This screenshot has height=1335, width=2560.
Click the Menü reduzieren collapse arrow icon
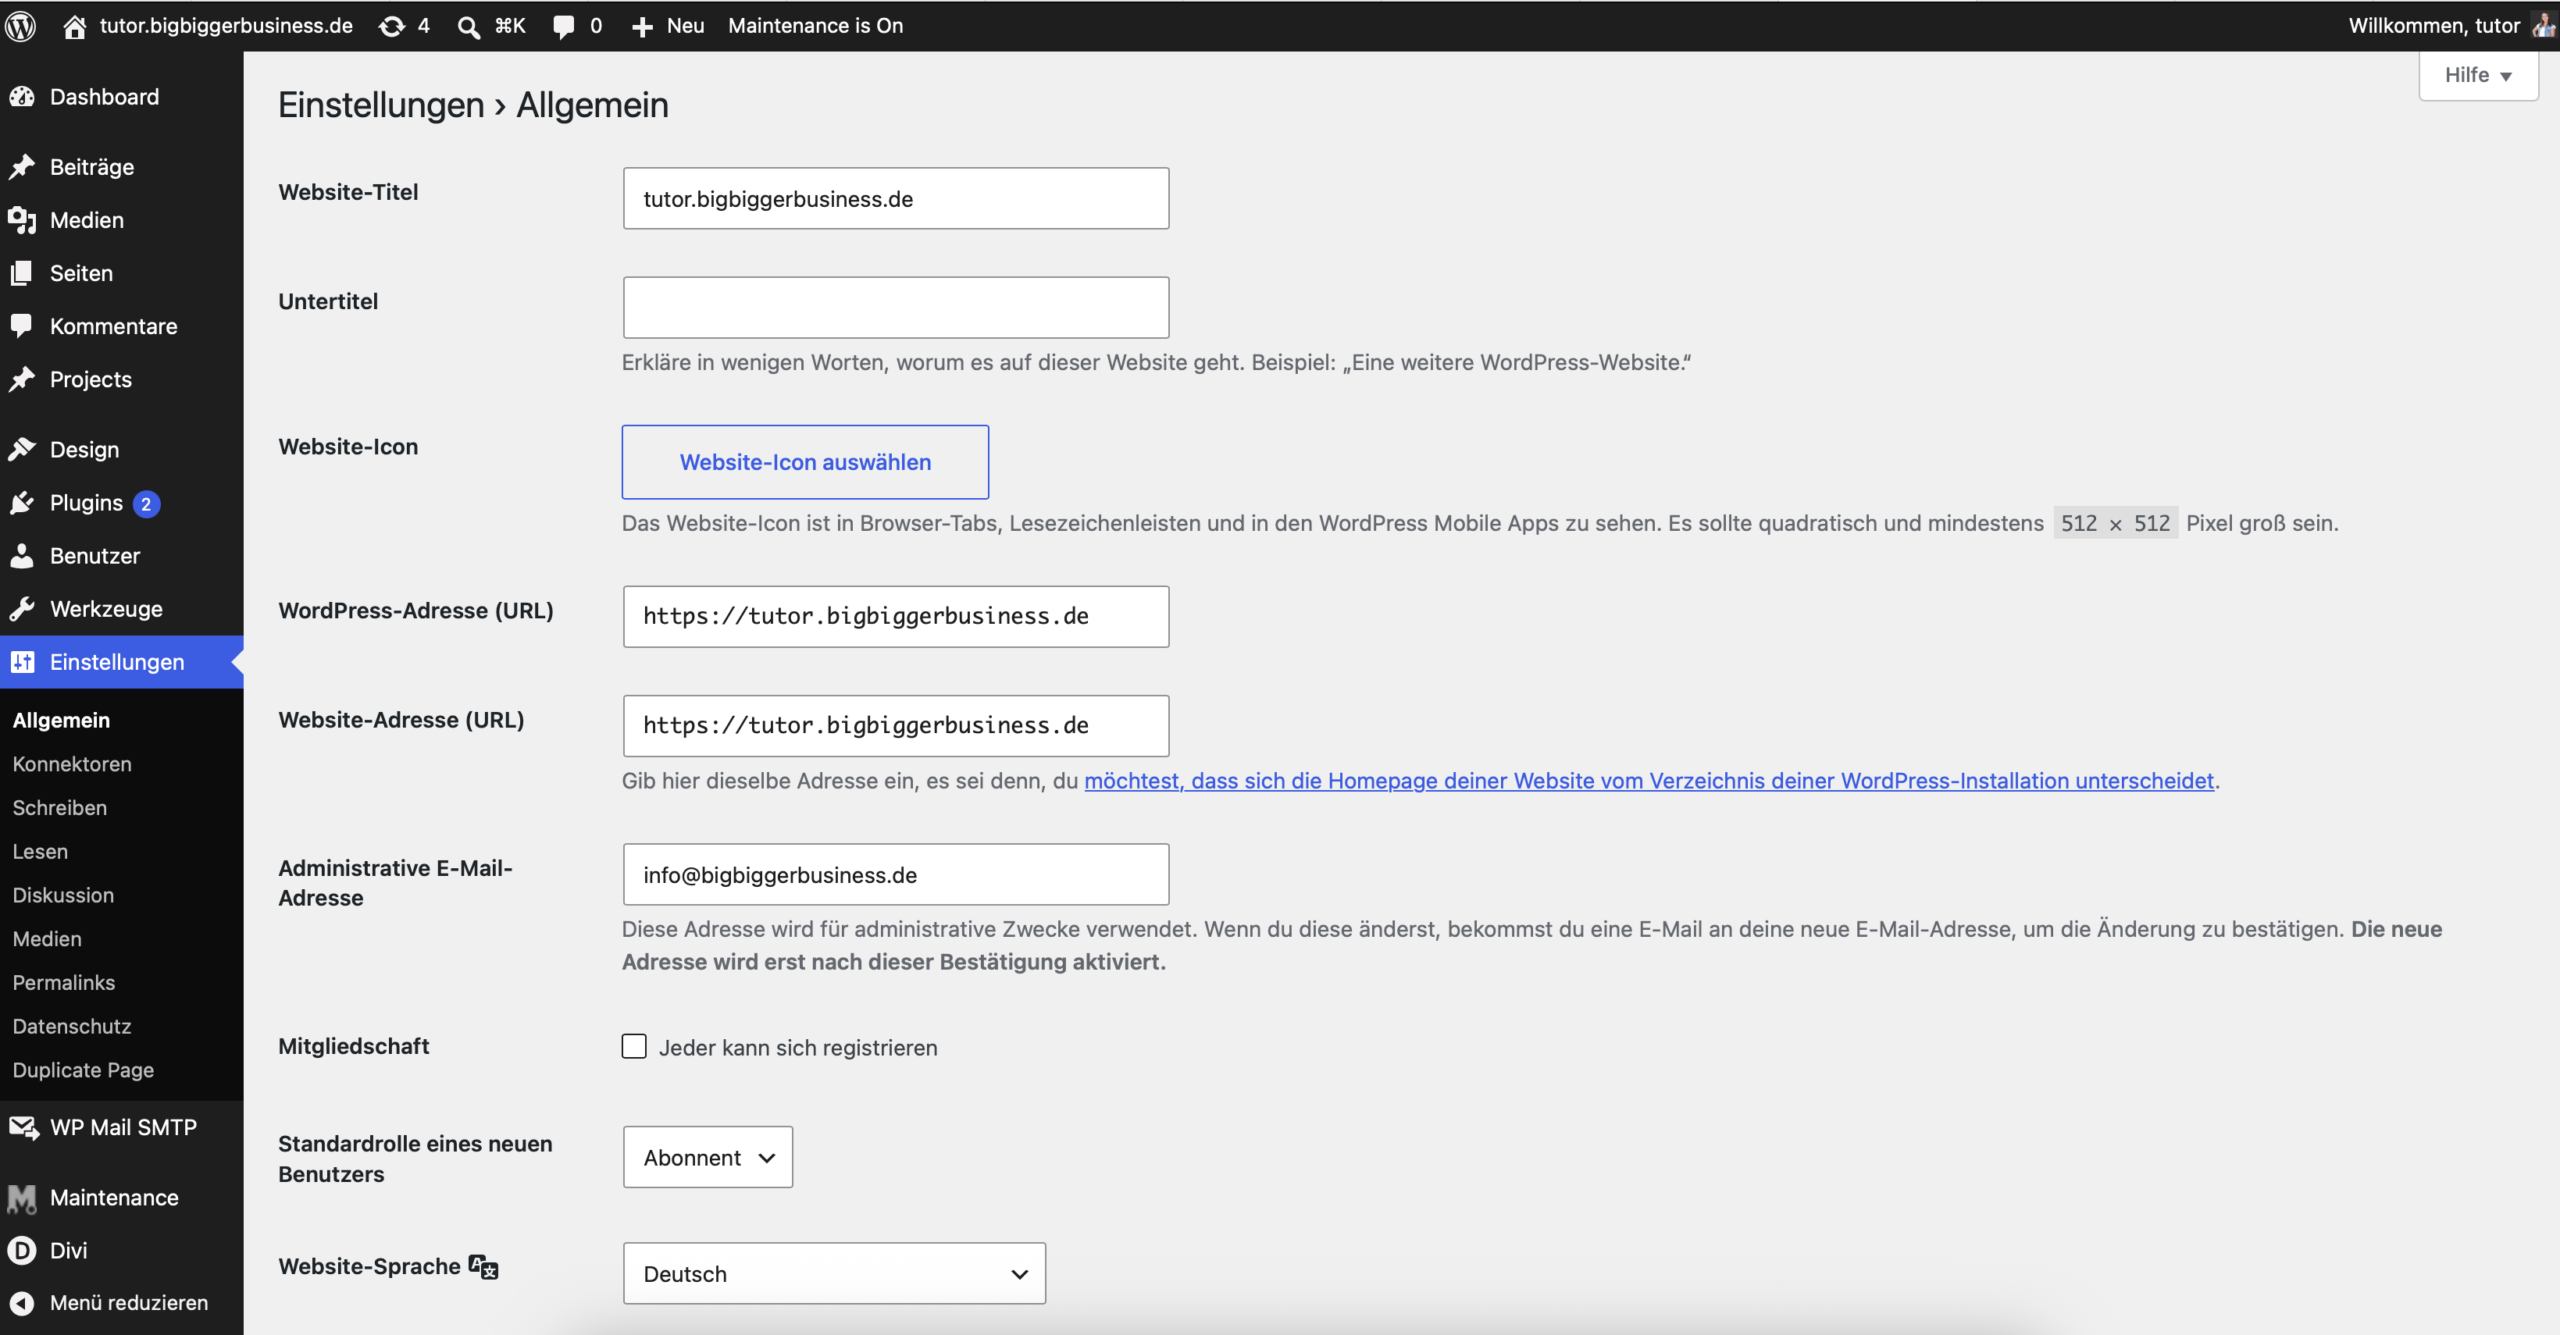[x=22, y=1303]
